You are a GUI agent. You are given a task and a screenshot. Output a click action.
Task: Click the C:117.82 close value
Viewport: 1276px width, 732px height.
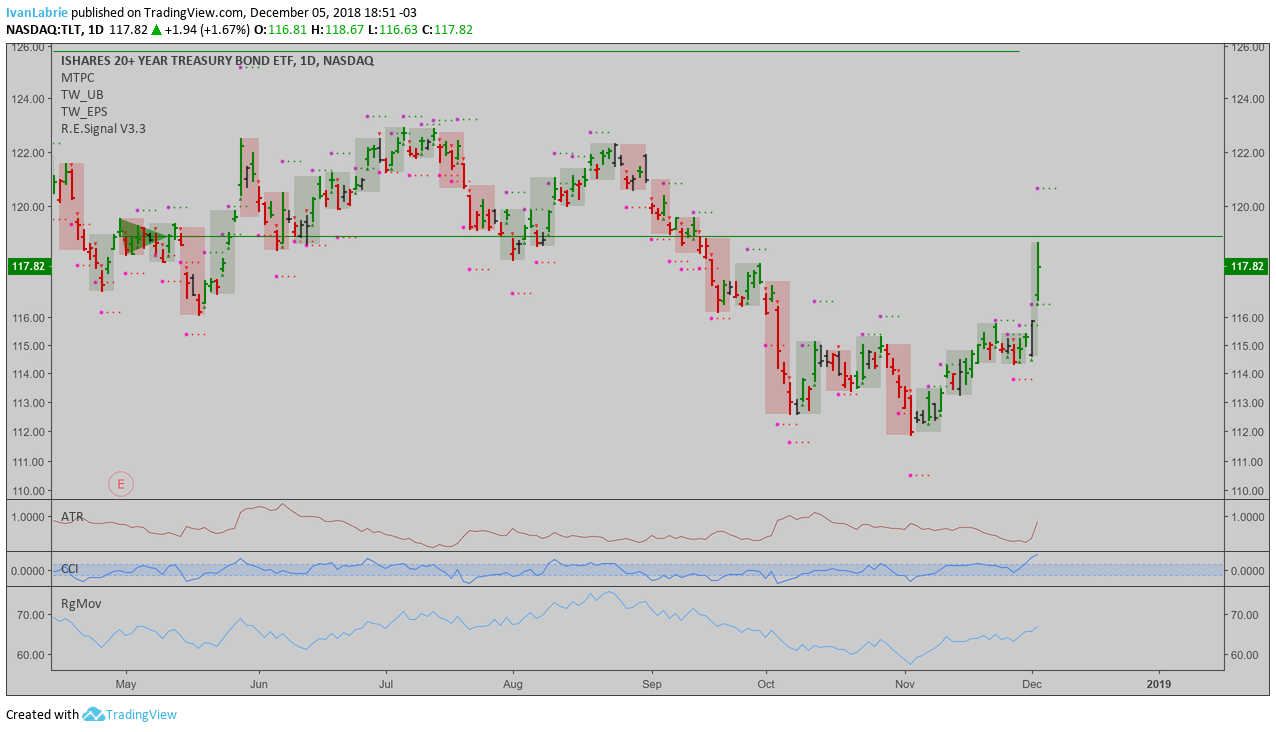point(447,30)
